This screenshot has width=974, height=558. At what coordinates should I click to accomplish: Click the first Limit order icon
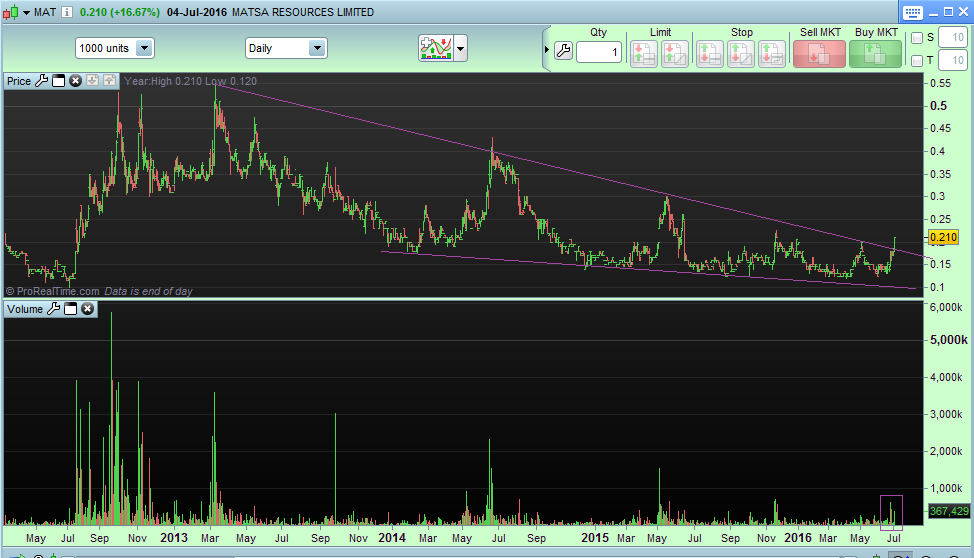[644, 54]
